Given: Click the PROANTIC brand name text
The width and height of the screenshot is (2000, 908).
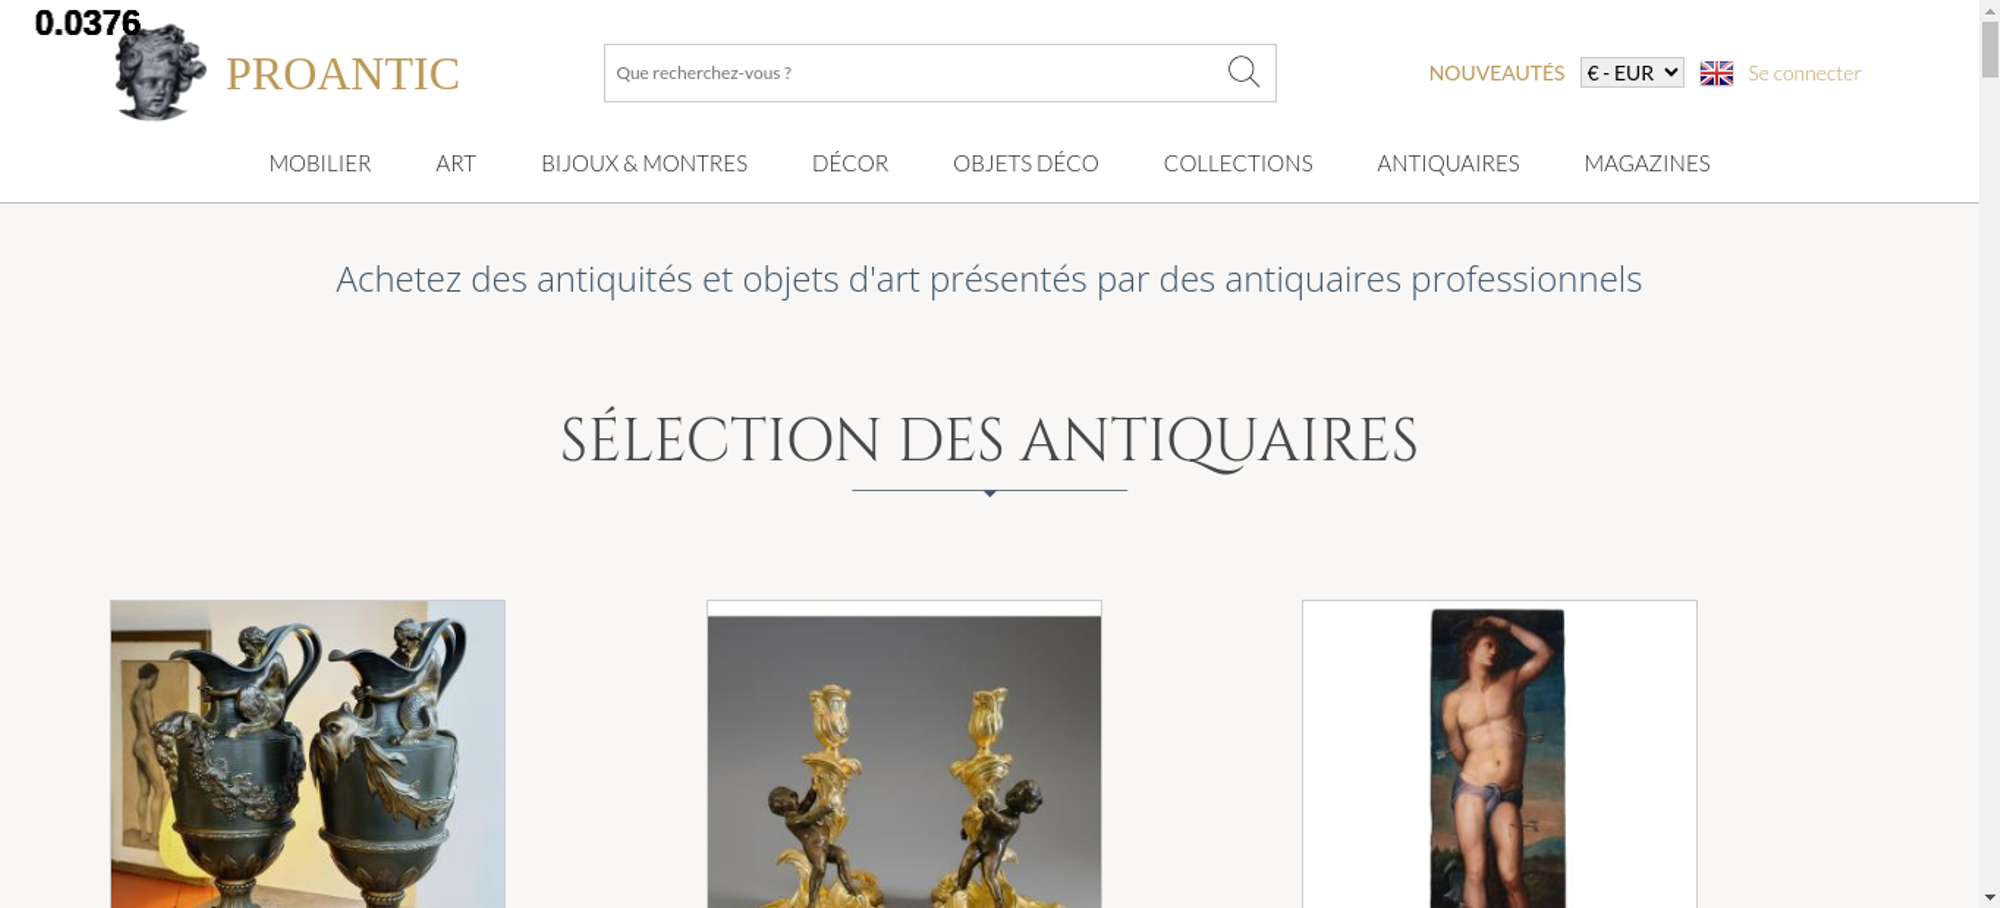Looking at the screenshot, I should coord(343,74).
